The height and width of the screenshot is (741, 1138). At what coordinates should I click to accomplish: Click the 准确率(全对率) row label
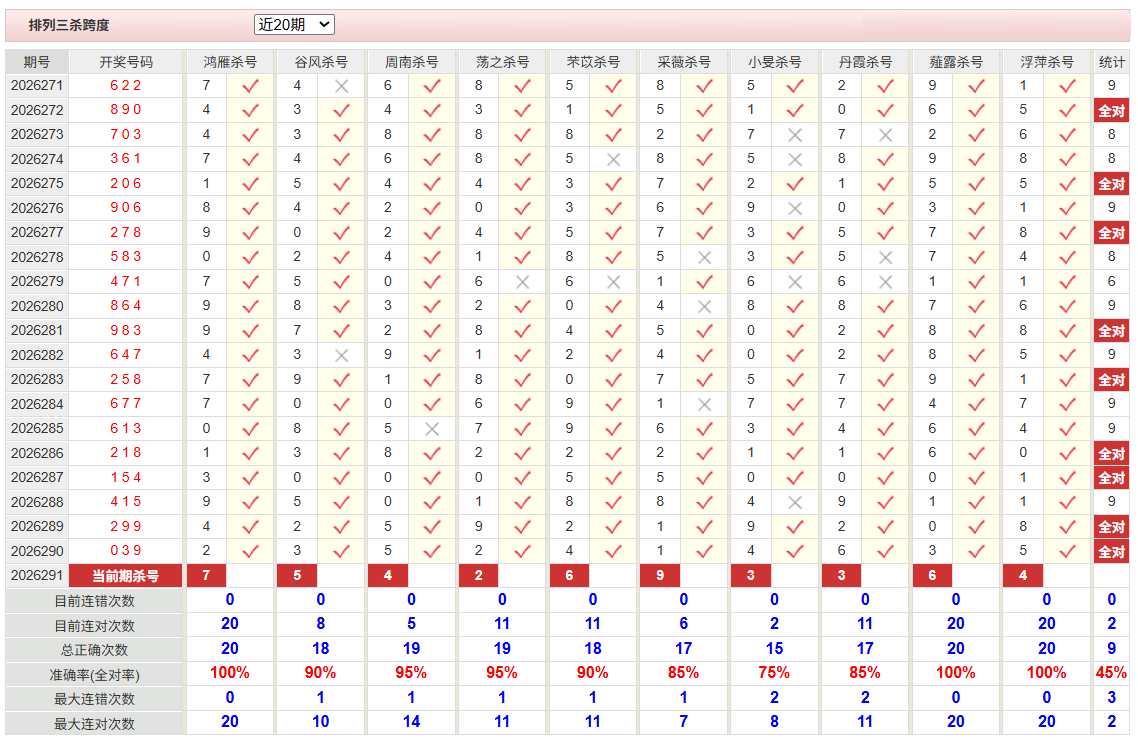click(94, 675)
